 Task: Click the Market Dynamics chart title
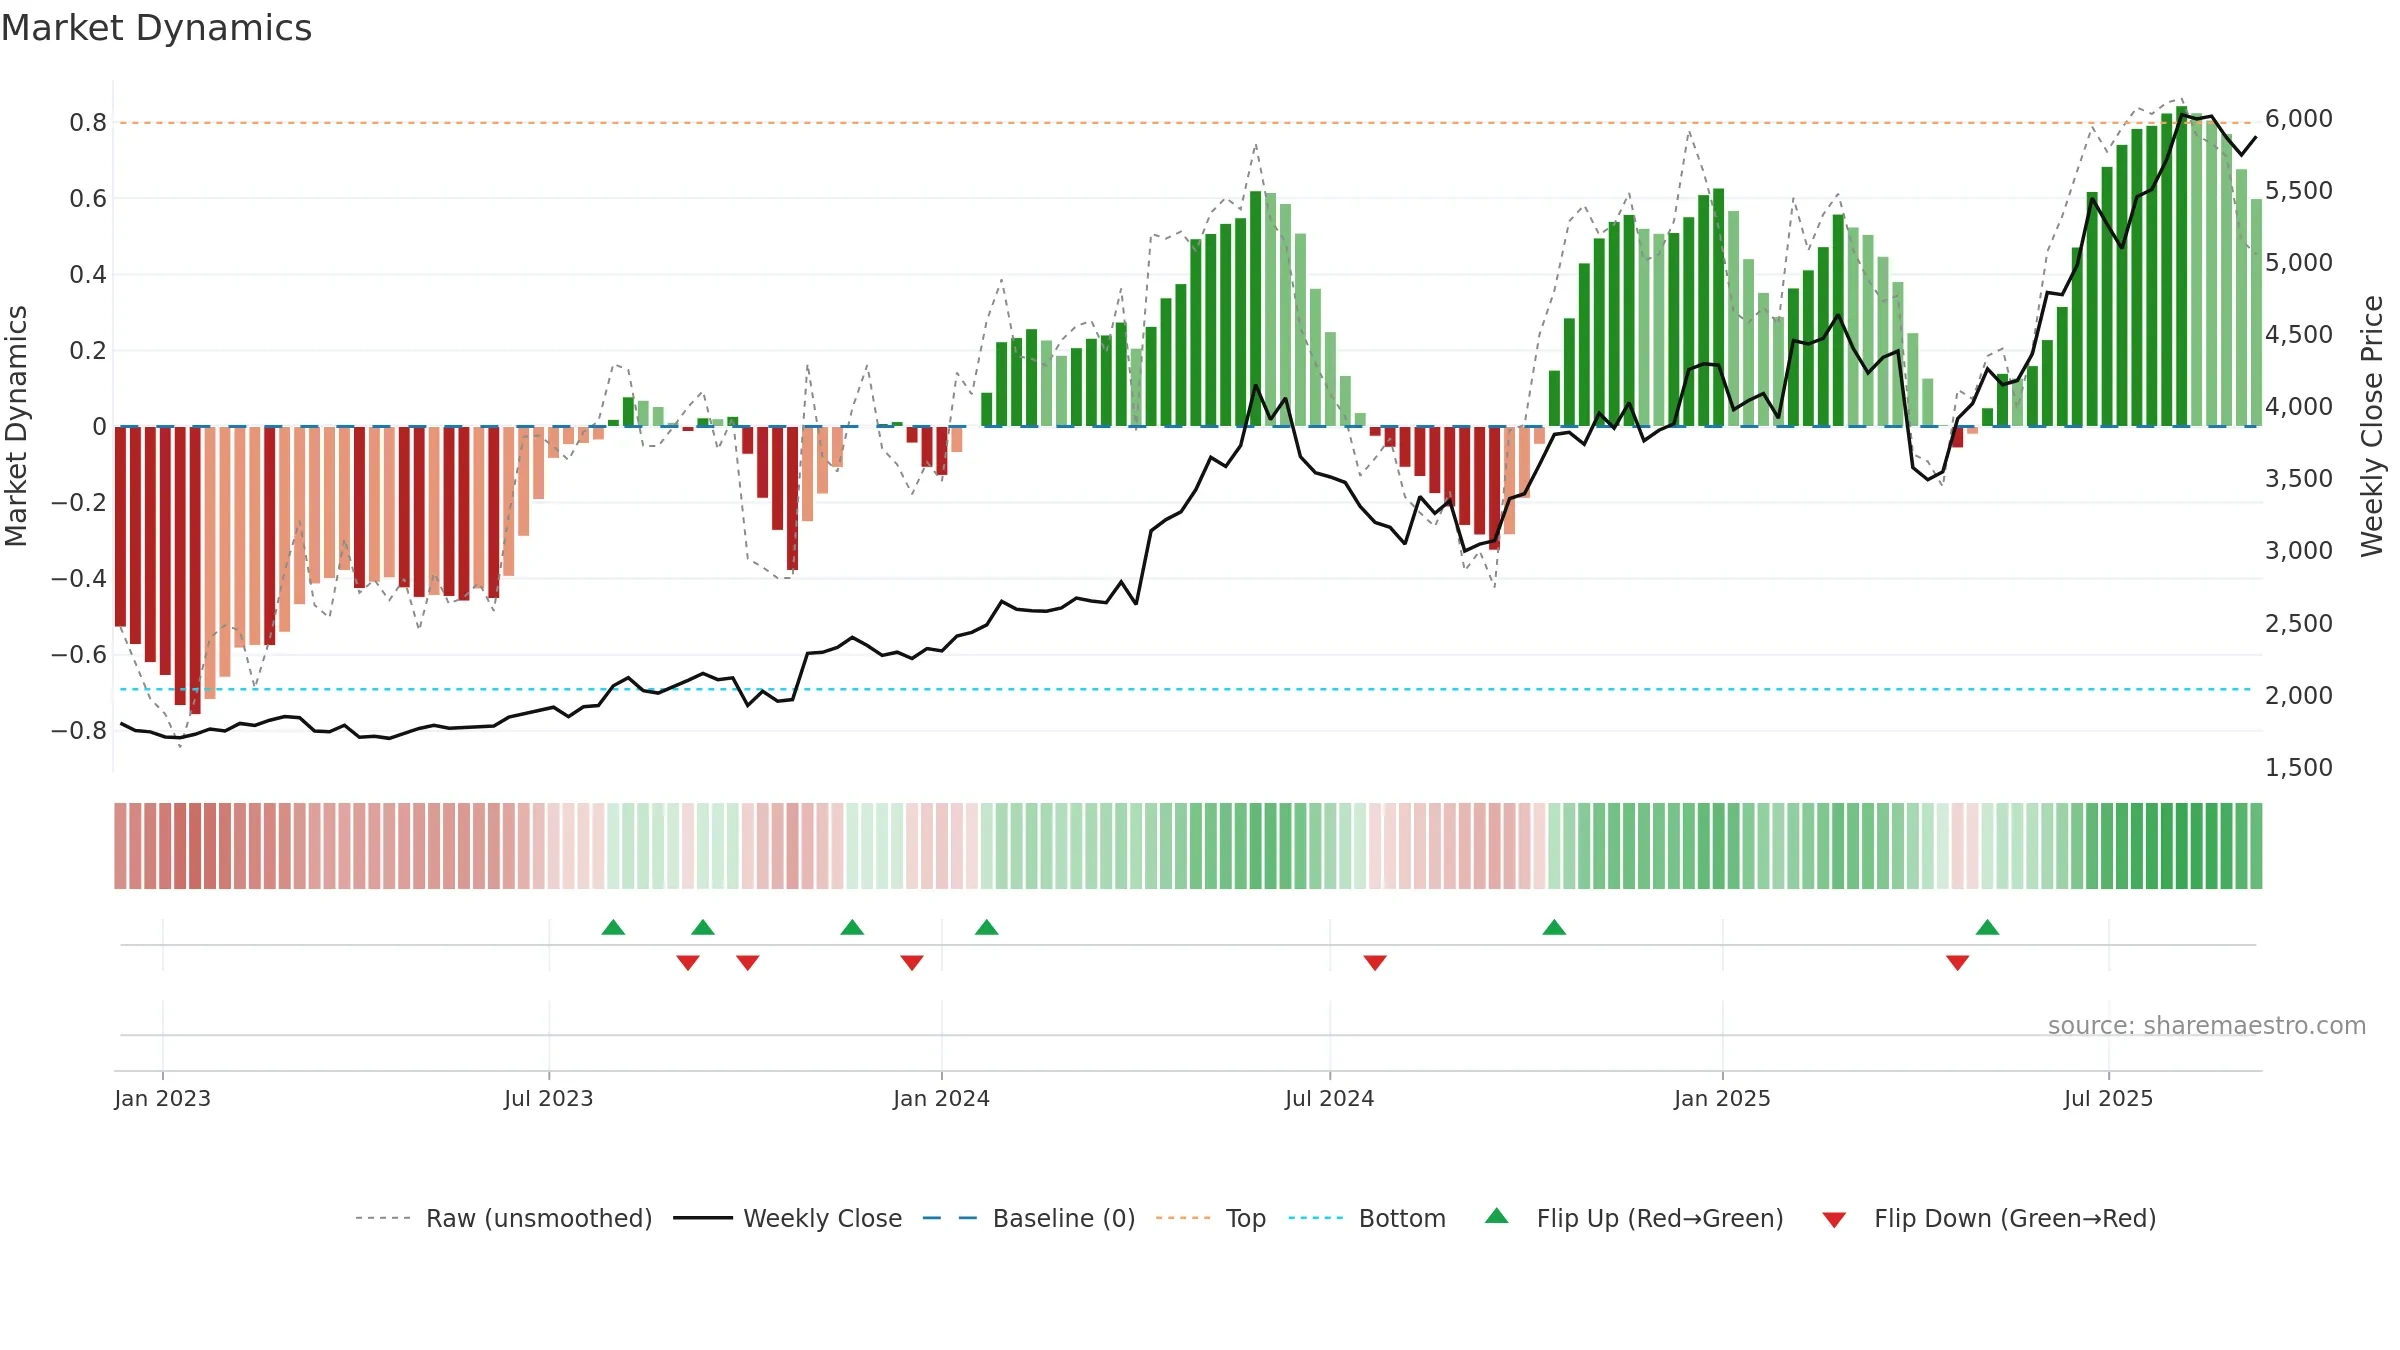pos(156,28)
